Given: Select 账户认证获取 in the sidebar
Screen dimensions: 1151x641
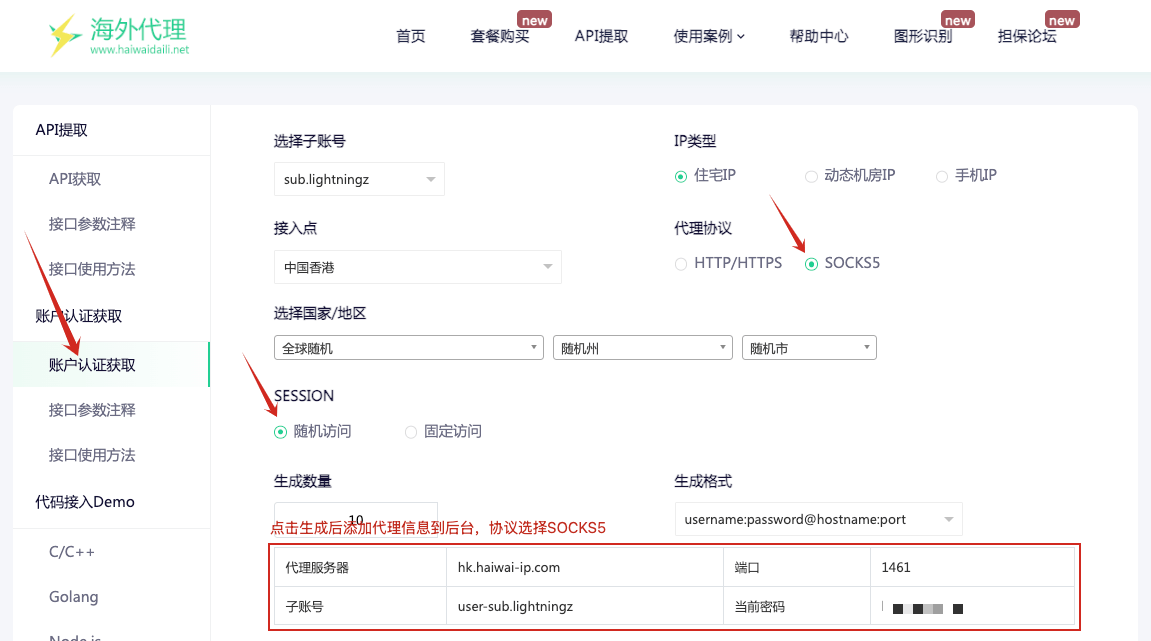Looking at the screenshot, I should 92,365.
